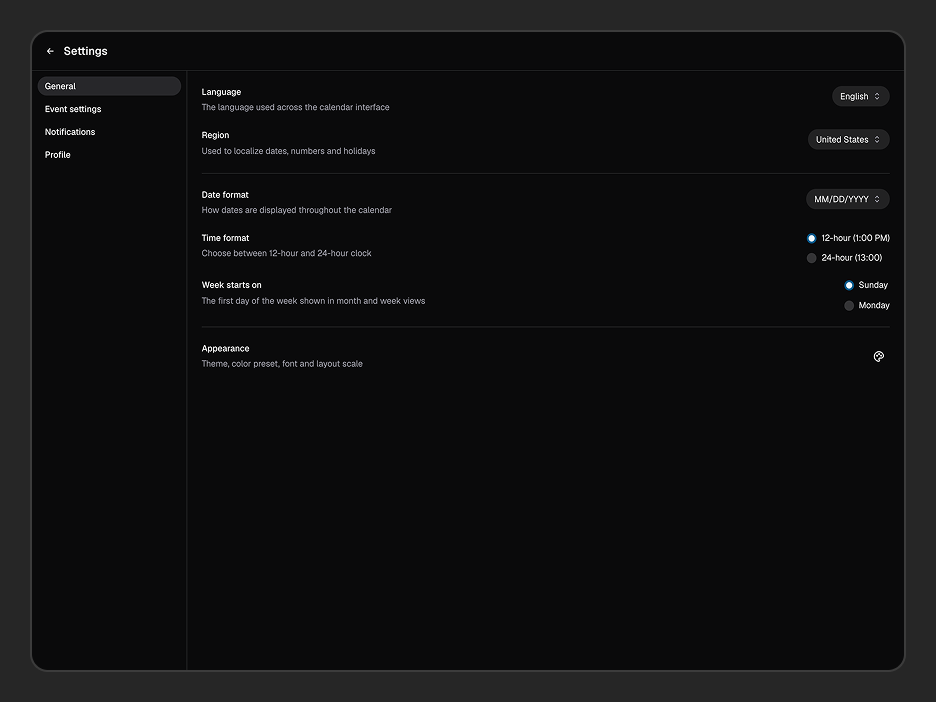Click the Date format label
The width and height of the screenshot is (936, 702).
click(x=225, y=195)
